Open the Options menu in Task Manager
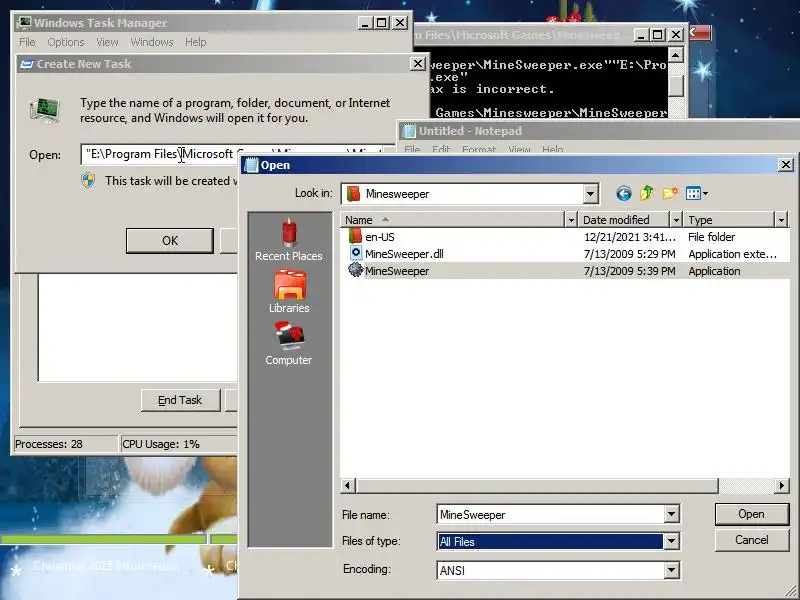Screen dimensions: 800x600 (66, 42)
